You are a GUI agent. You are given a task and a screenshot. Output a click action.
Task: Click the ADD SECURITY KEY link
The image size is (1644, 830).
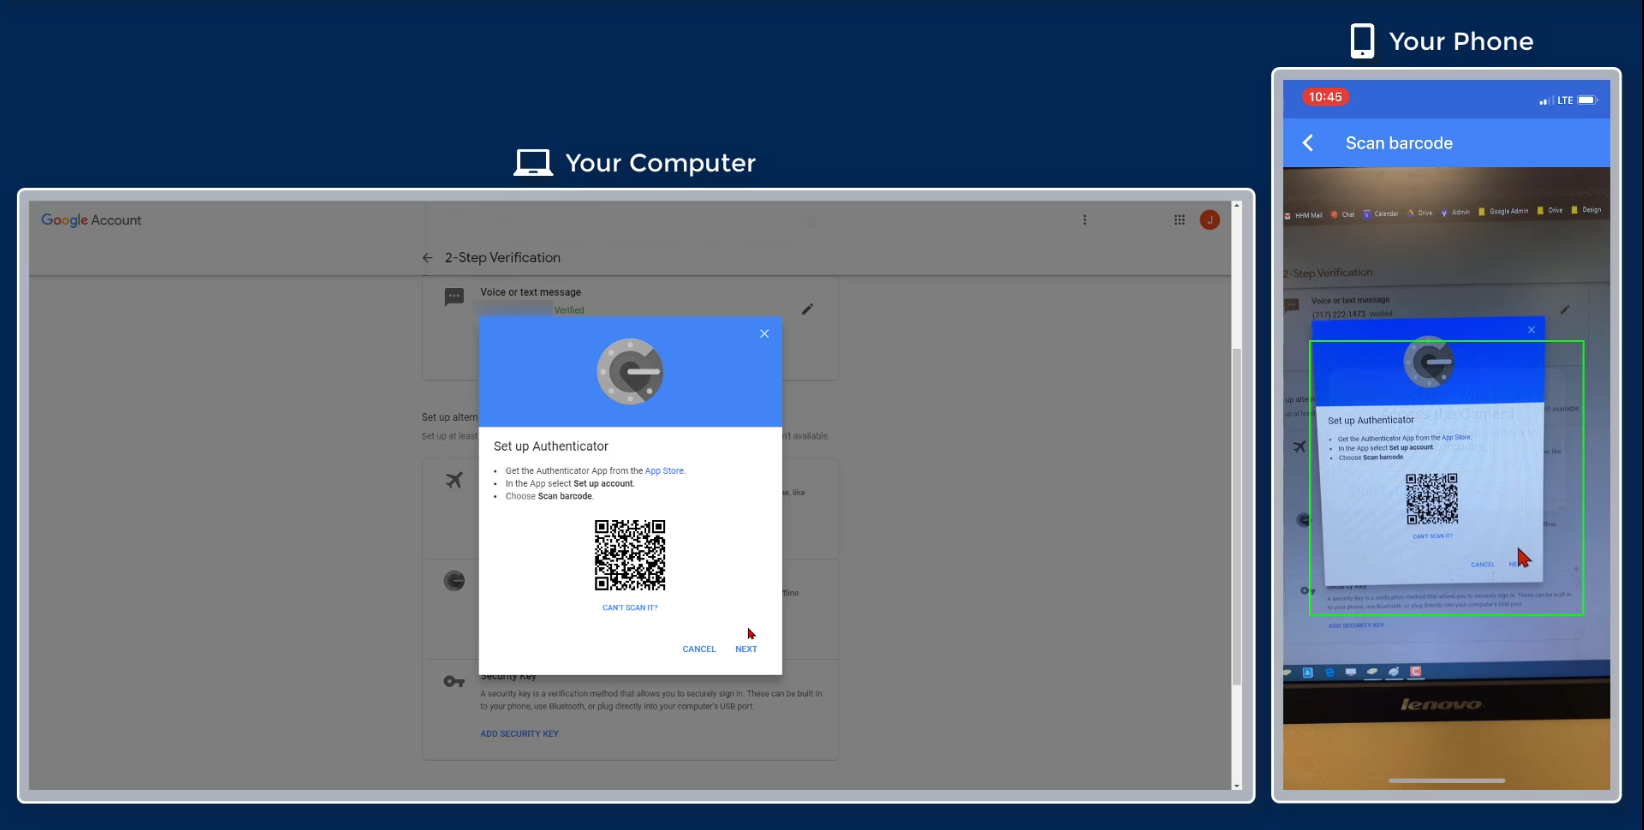click(x=519, y=734)
